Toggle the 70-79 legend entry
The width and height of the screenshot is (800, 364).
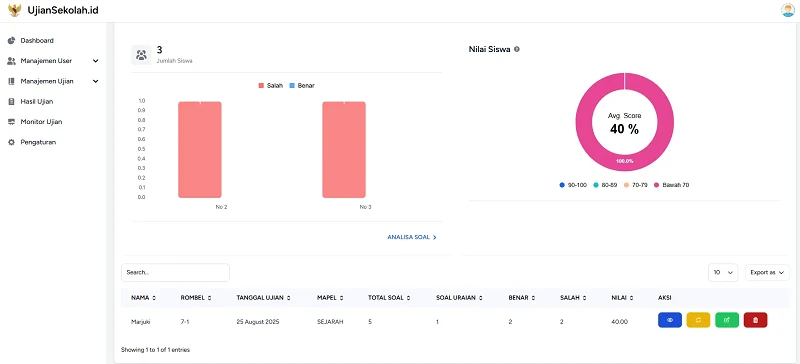coord(636,185)
